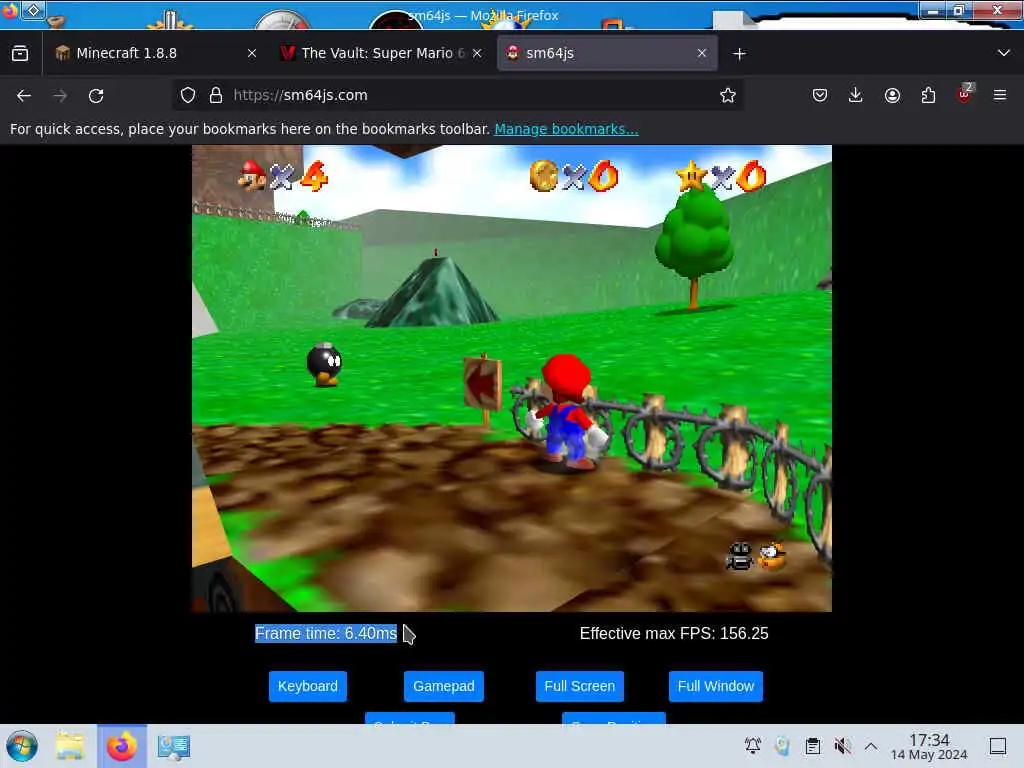
Task: Click the coin counter icon in game
Action: 543,176
